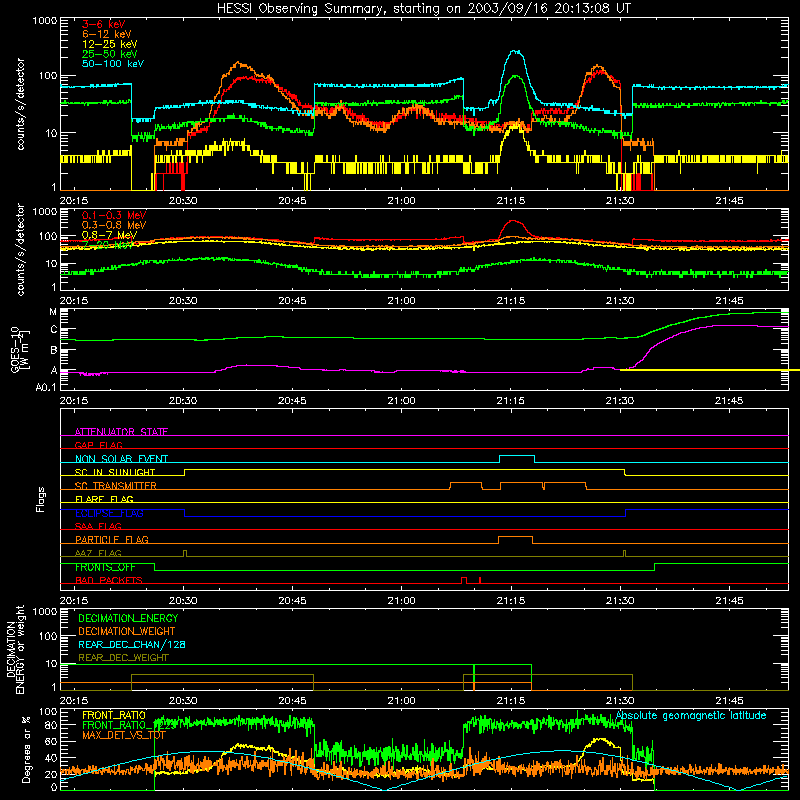Click the Absolute geomagnetic latitude label
The width and height of the screenshot is (800, 800).
pyautogui.click(x=691, y=715)
